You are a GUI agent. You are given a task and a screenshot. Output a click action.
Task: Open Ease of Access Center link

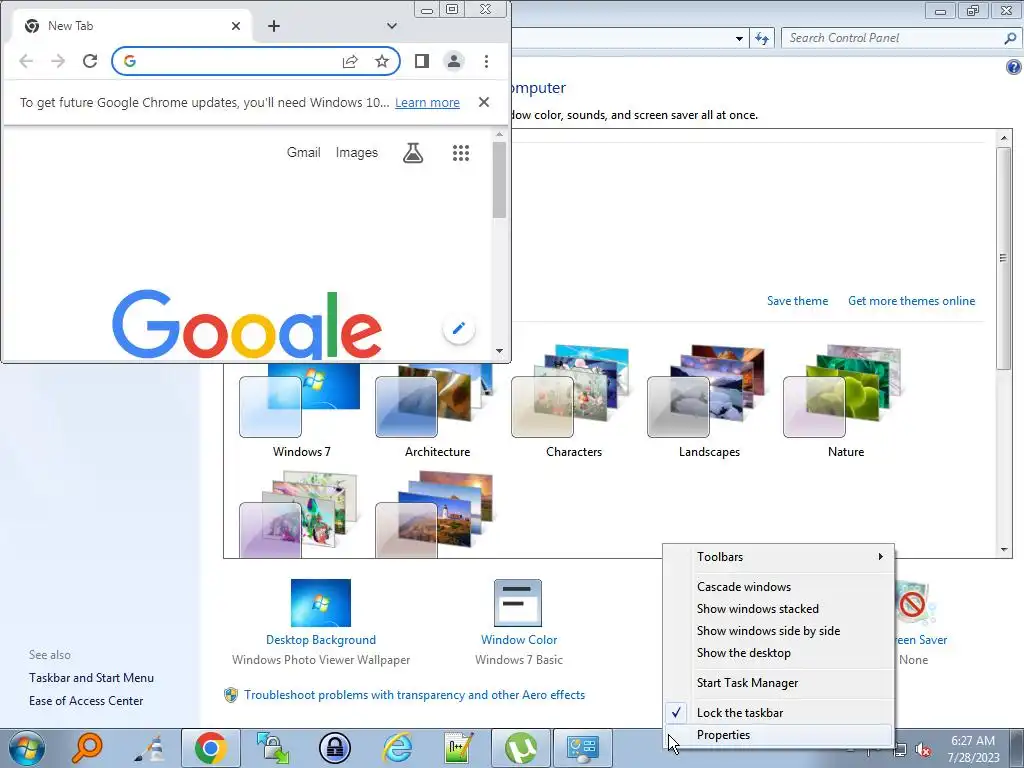coord(86,701)
